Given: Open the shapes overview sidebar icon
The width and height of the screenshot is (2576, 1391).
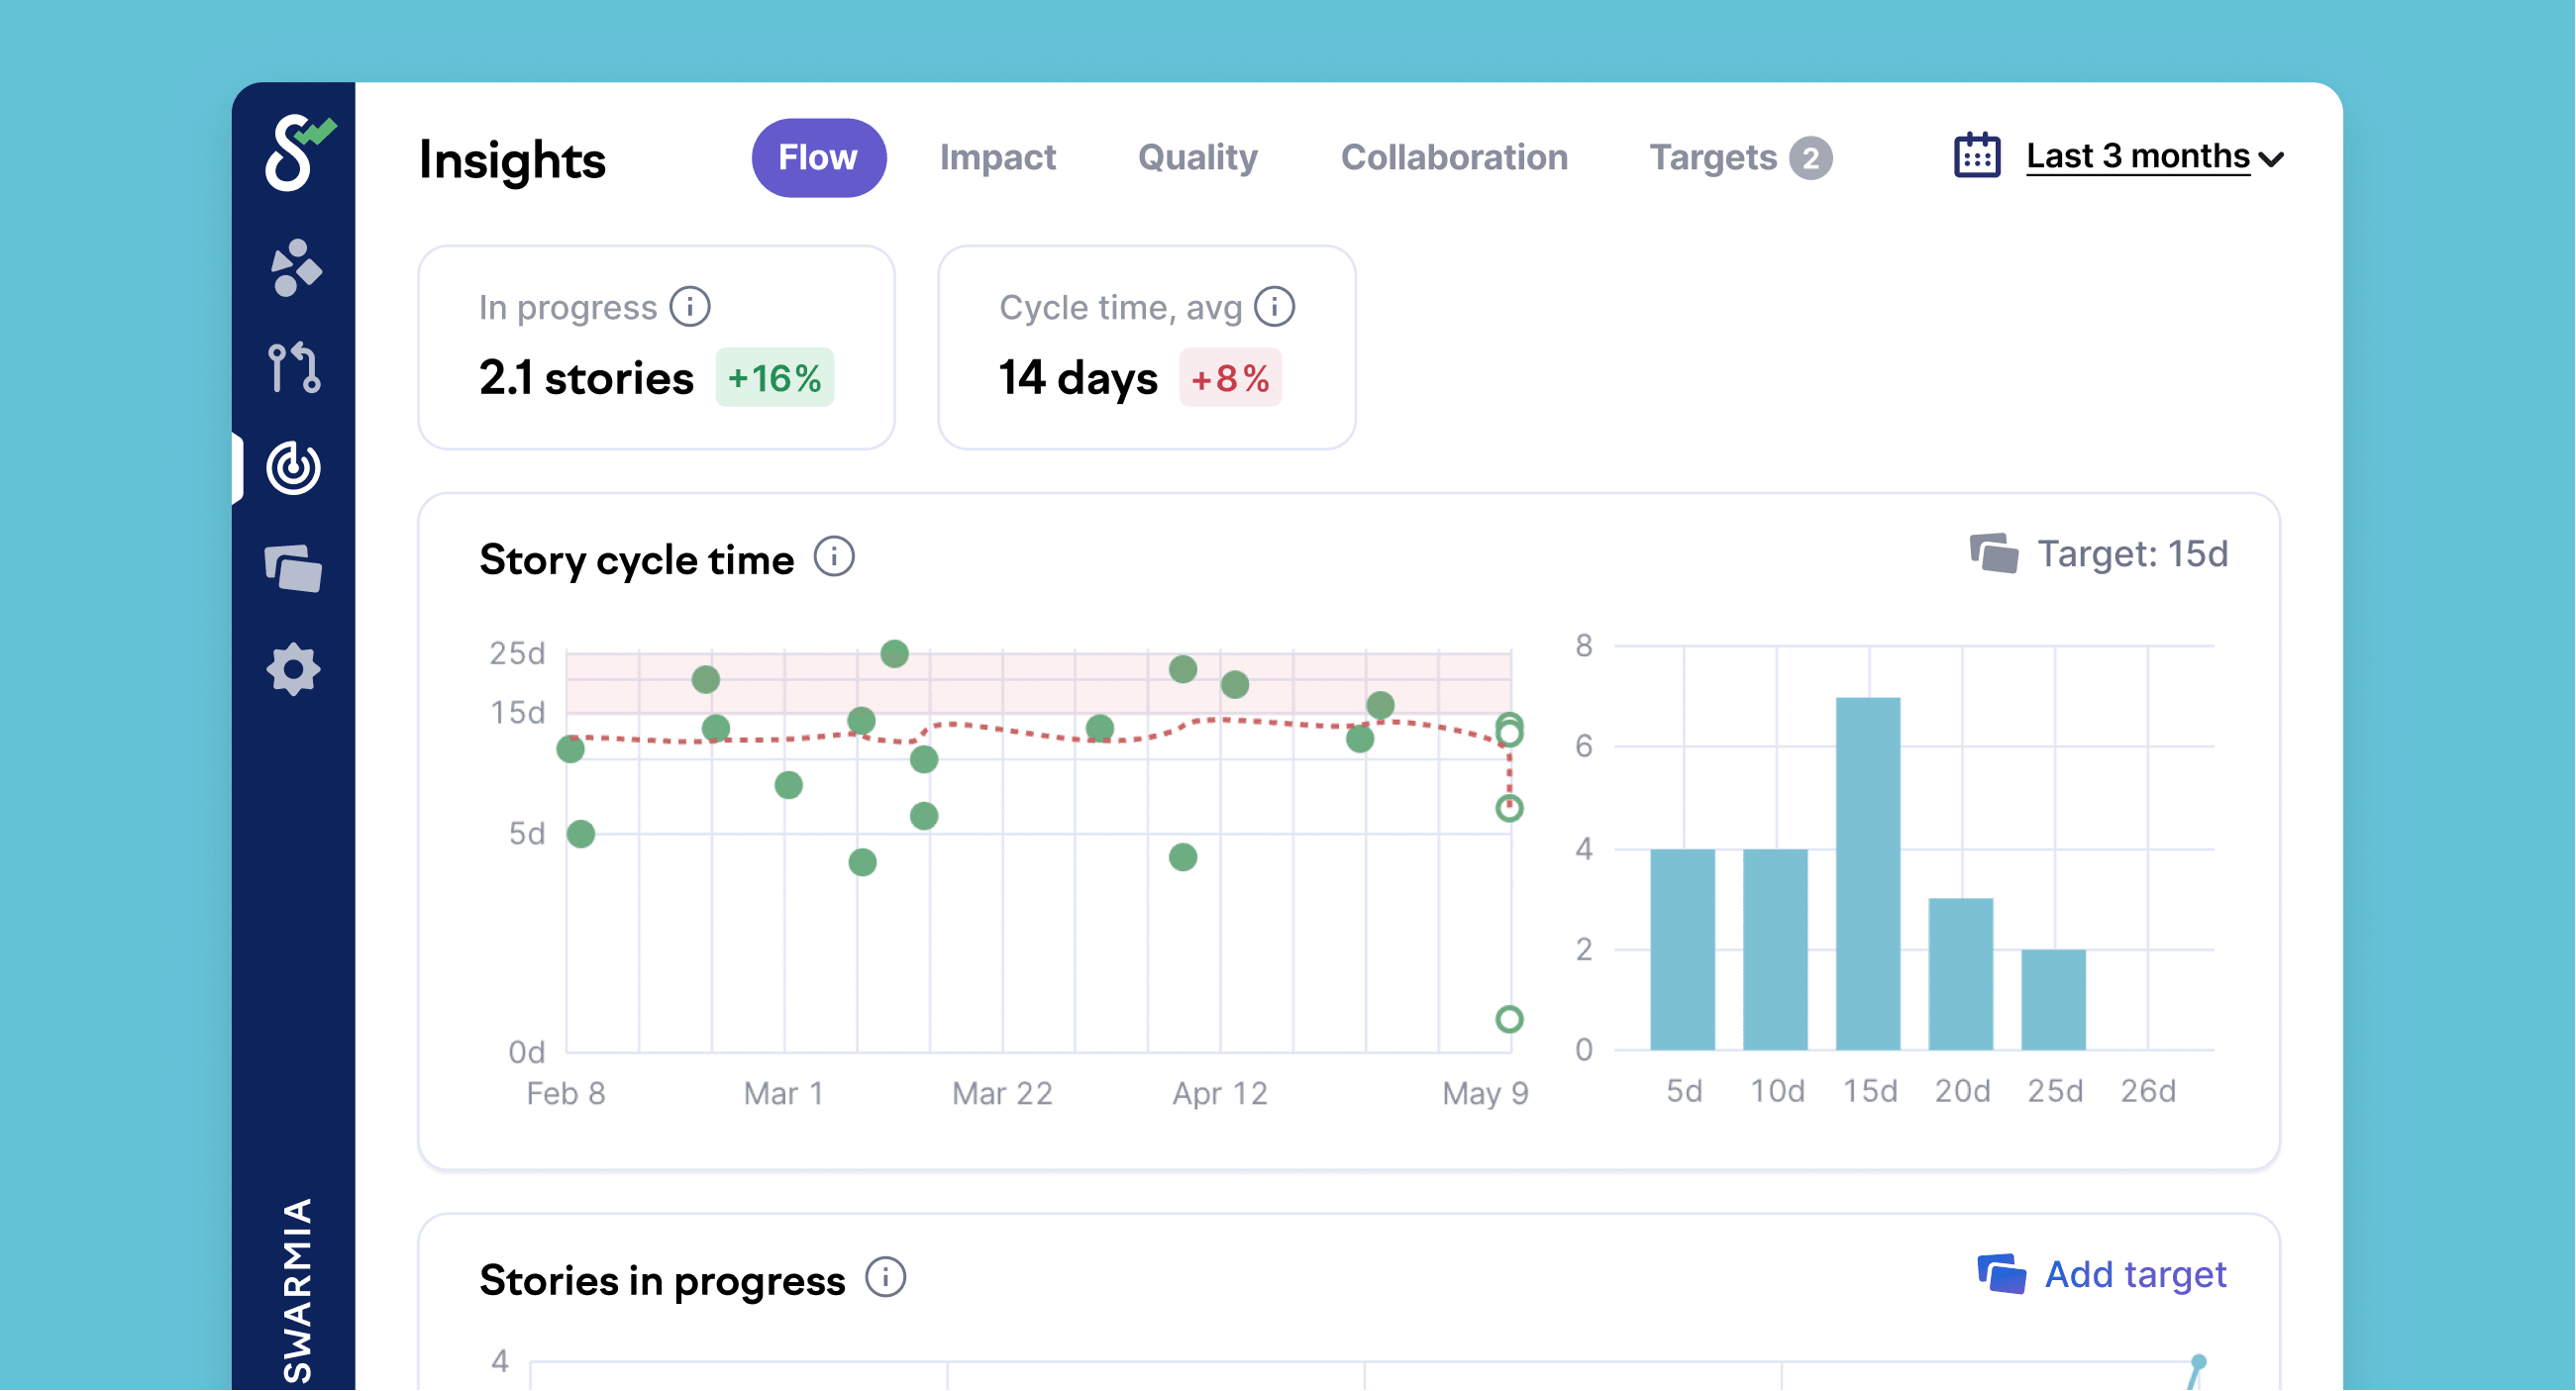Looking at the screenshot, I should [x=295, y=268].
